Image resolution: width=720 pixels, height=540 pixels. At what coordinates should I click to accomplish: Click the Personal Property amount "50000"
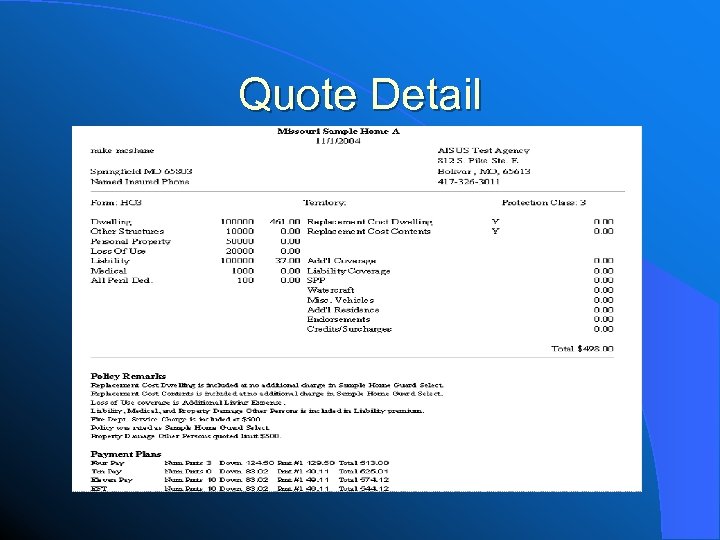click(240, 242)
